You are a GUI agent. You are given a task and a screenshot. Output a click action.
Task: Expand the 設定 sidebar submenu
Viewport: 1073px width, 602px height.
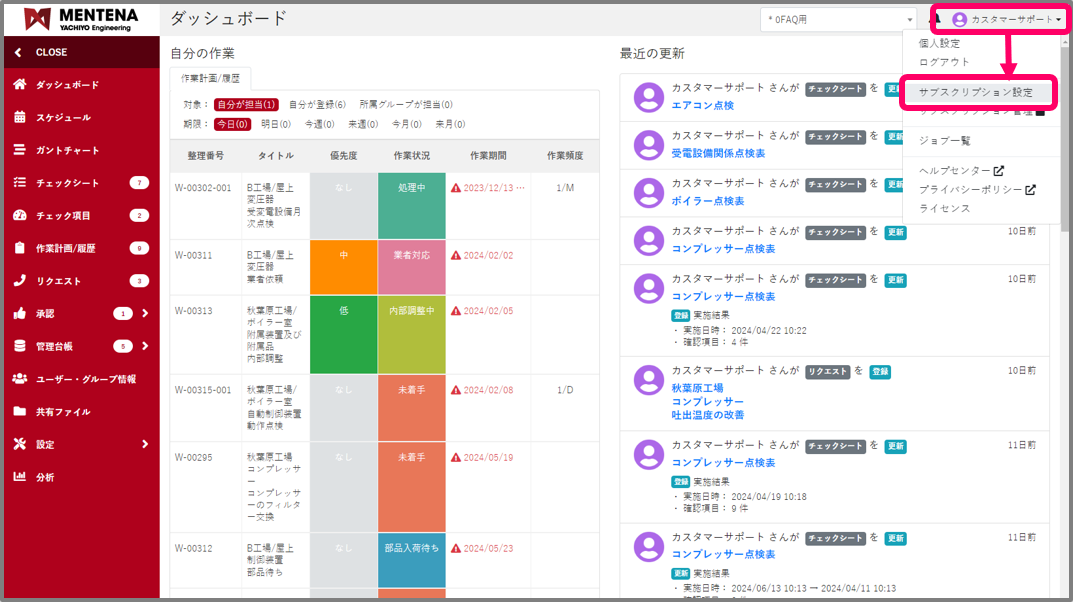(145, 444)
